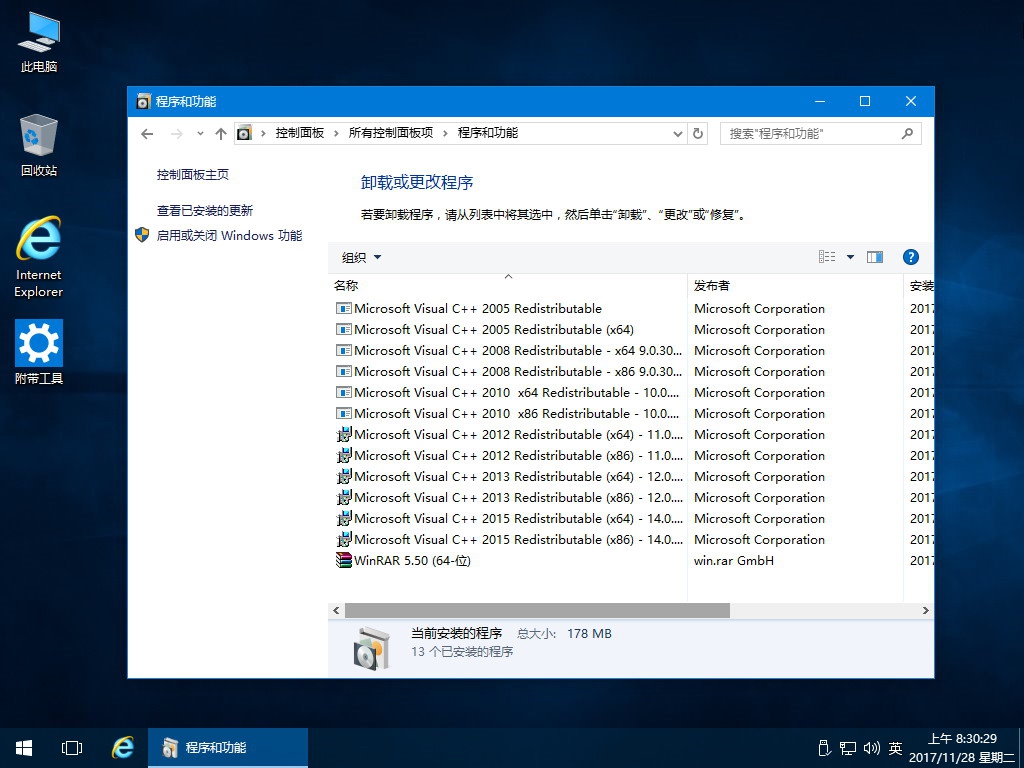Viewport: 1024px width, 768px height.
Task: Click the 程序和功能 title bar icon
Action: tap(143, 101)
